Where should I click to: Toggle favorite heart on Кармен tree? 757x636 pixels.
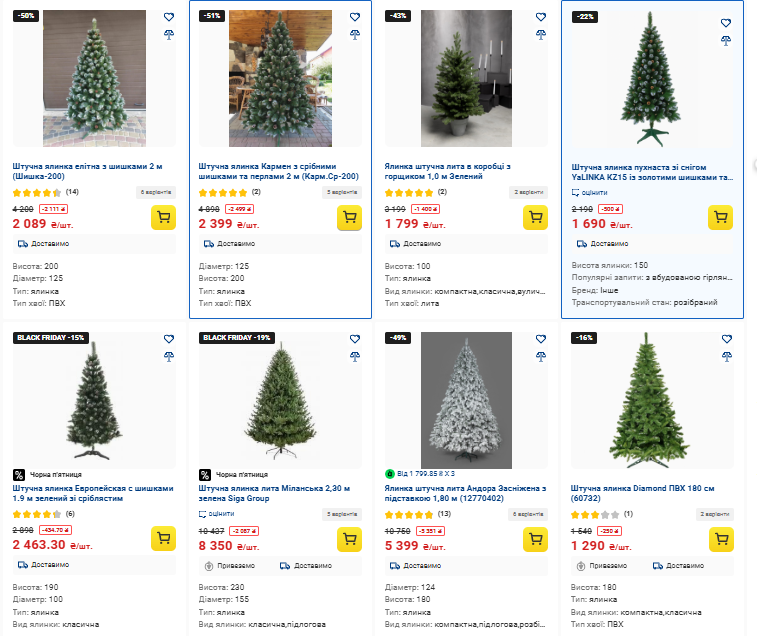click(355, 17)
